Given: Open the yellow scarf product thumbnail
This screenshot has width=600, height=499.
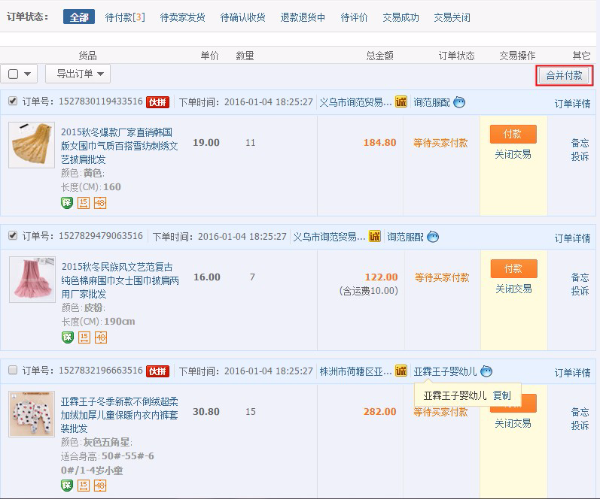Looking at the screenshot, I should coord(31,146).
